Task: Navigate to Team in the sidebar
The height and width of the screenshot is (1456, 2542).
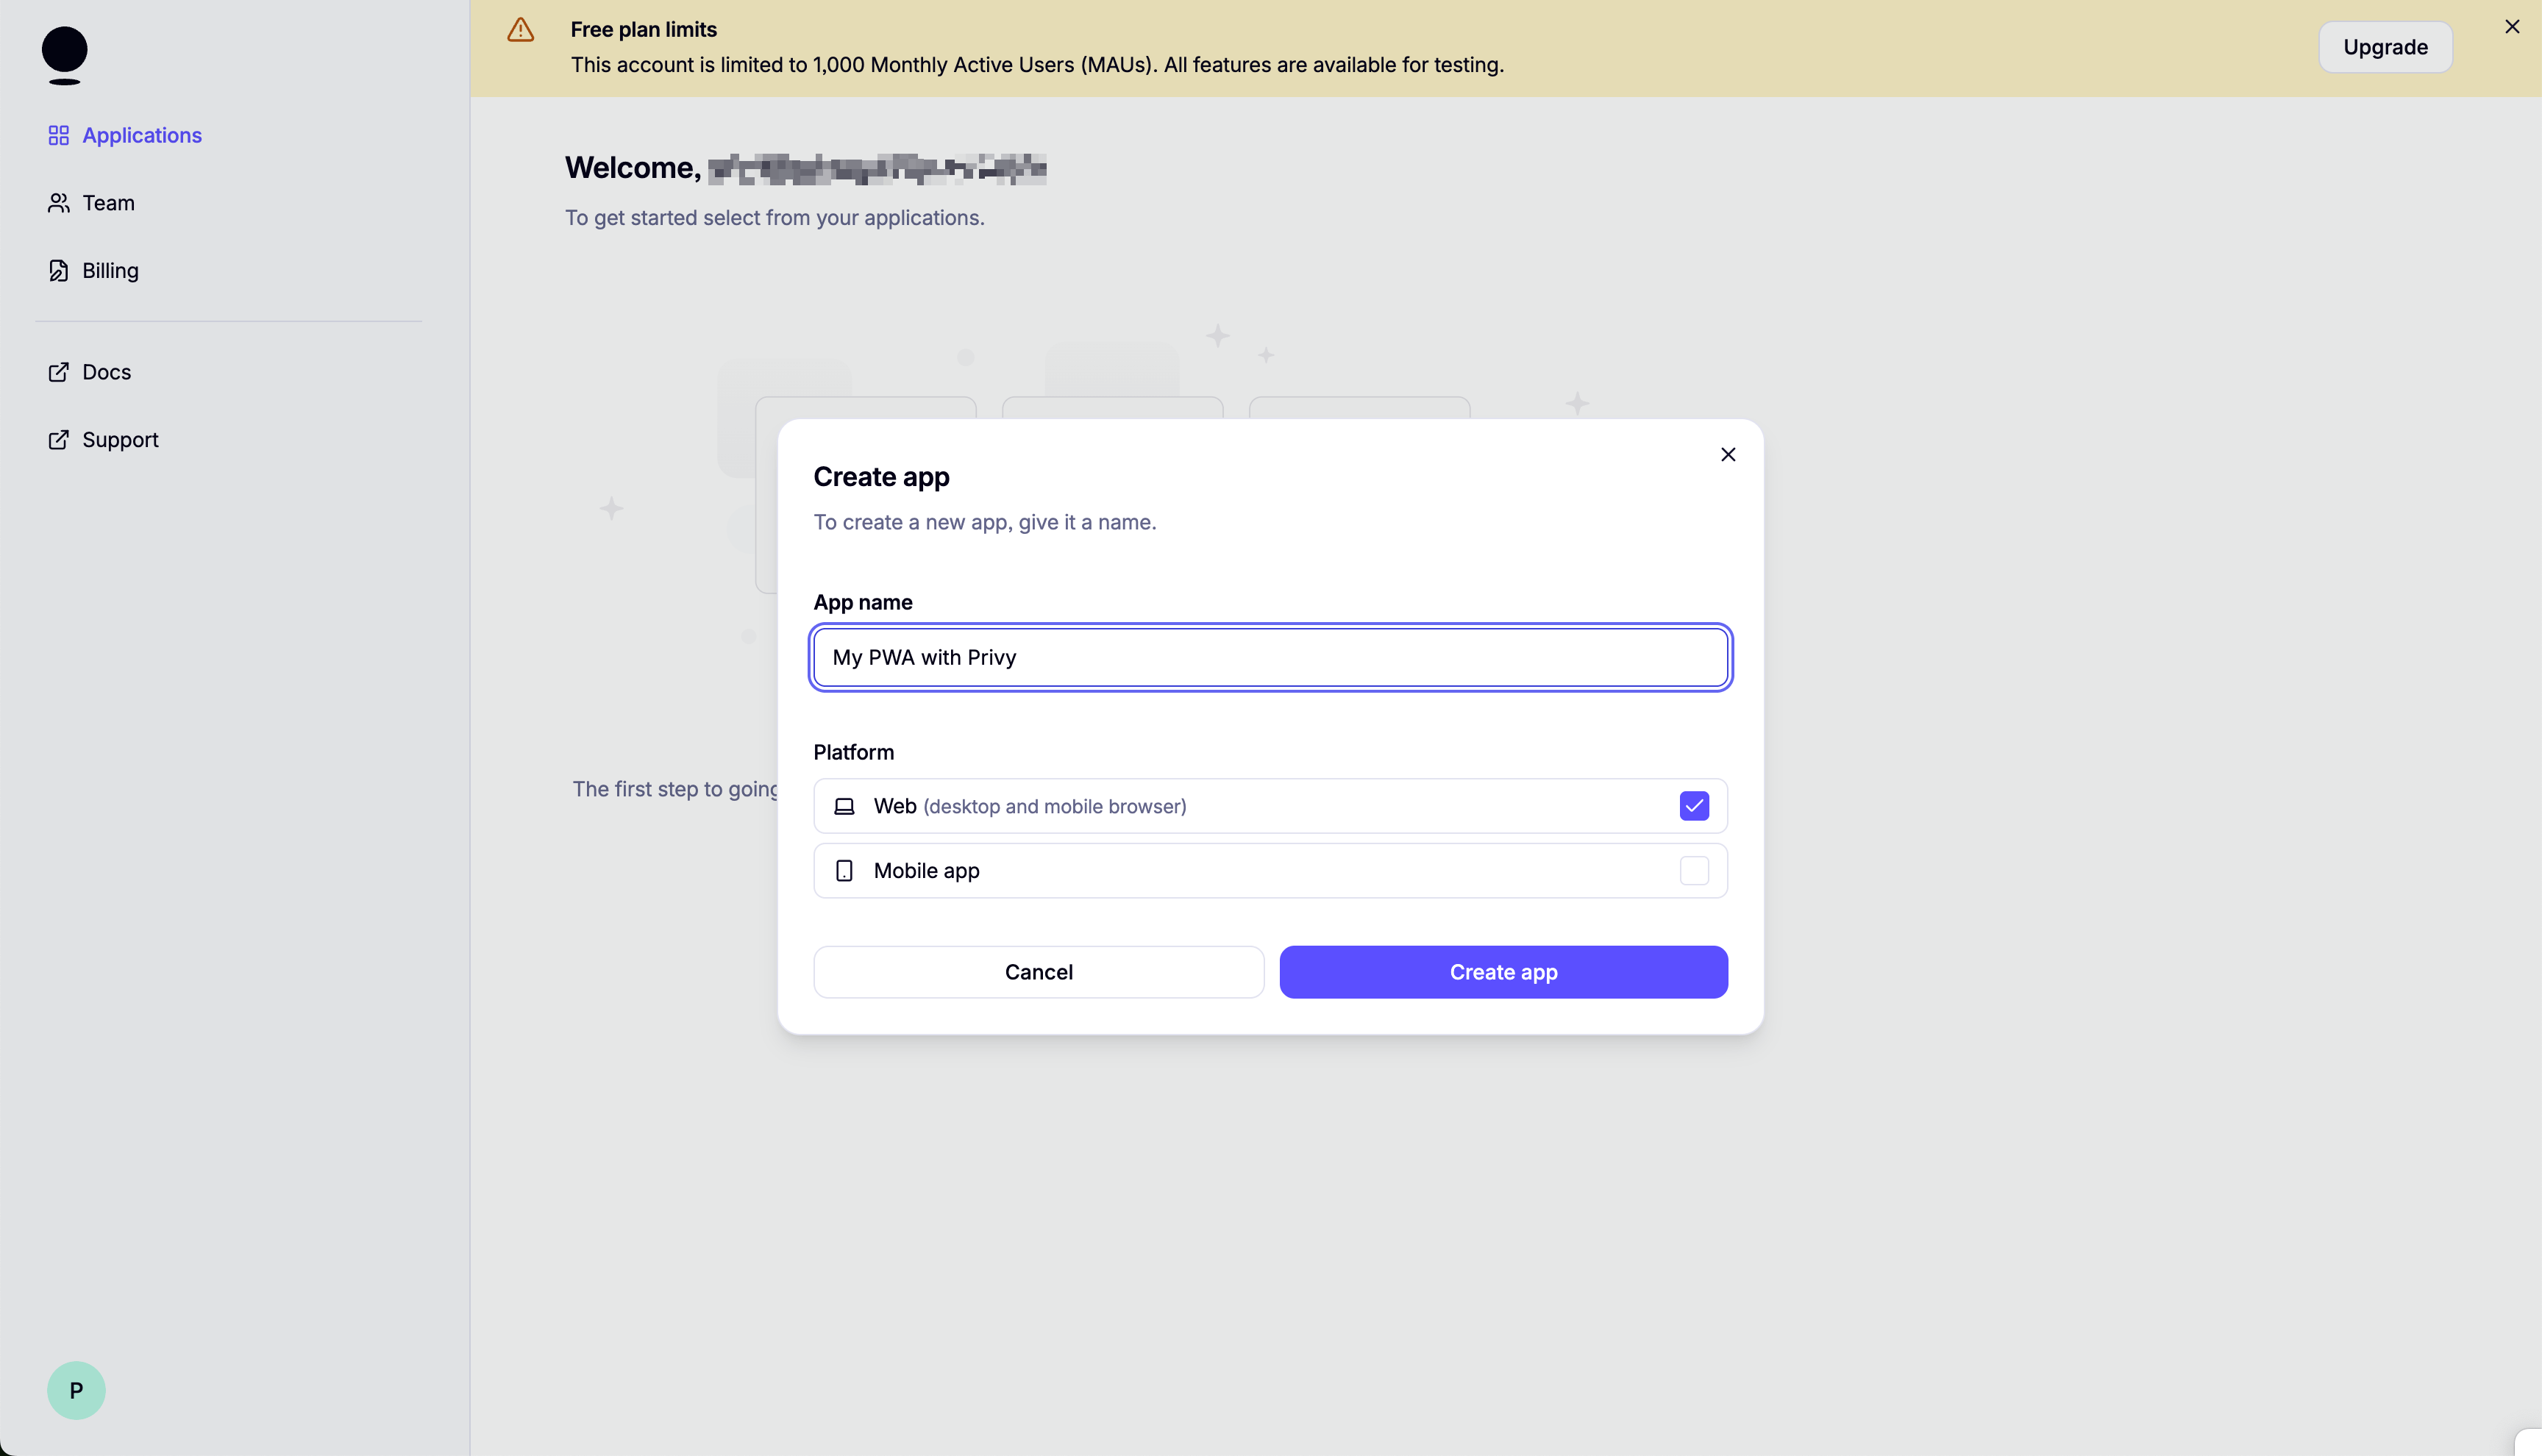Action: (x=107, y=203)
